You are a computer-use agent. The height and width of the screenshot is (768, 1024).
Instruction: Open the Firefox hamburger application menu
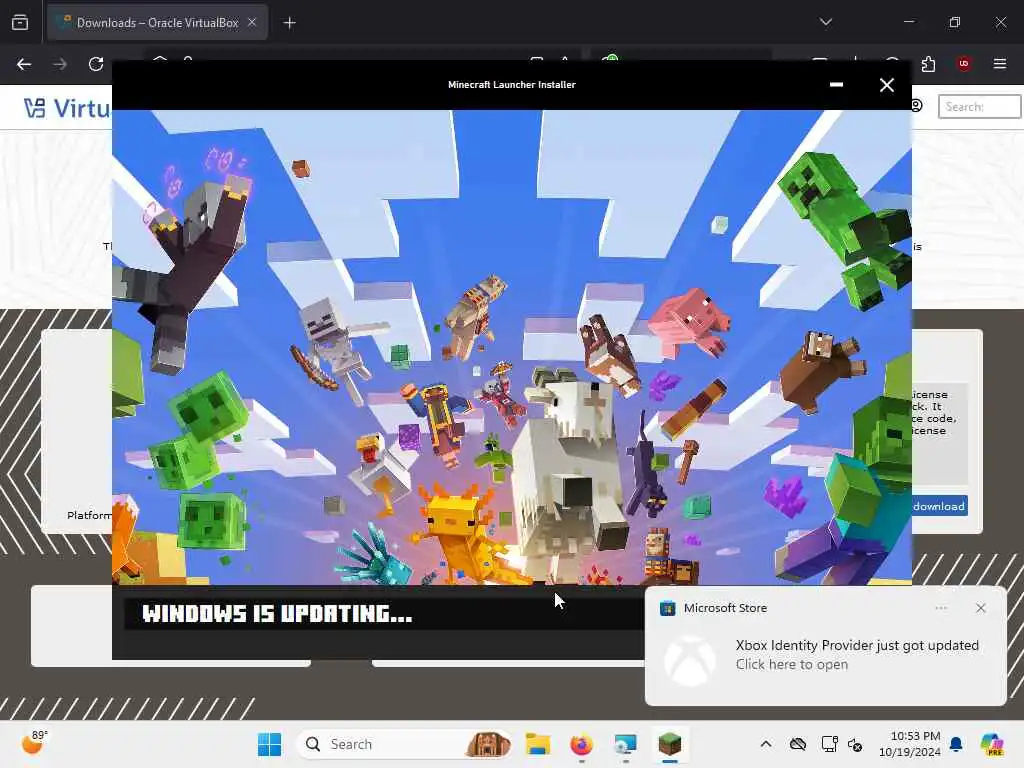pos(999,64)
